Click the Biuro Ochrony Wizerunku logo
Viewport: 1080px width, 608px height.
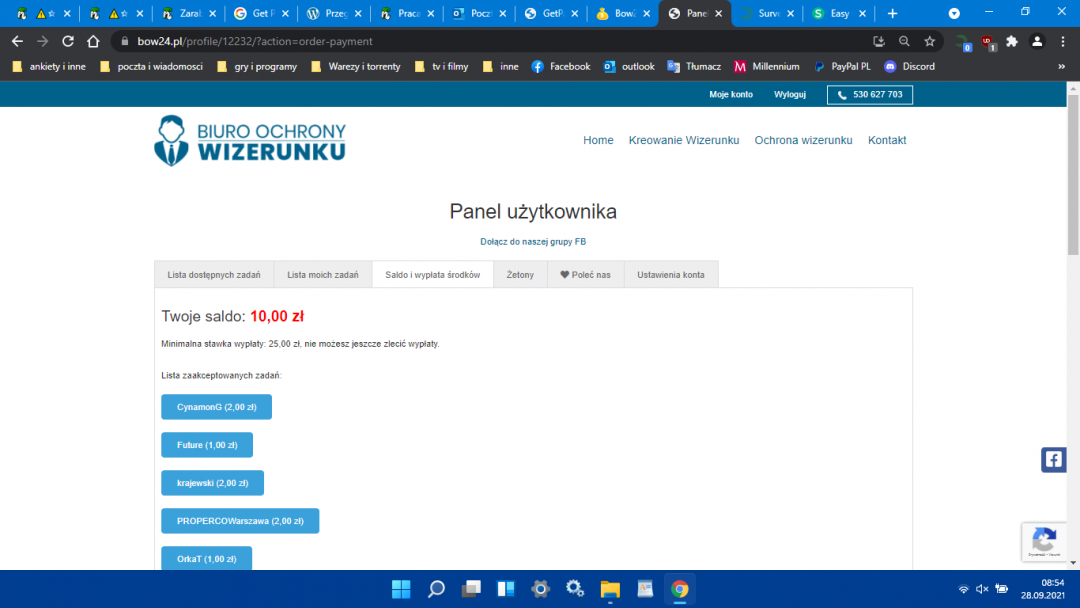[x=250, y=140]
